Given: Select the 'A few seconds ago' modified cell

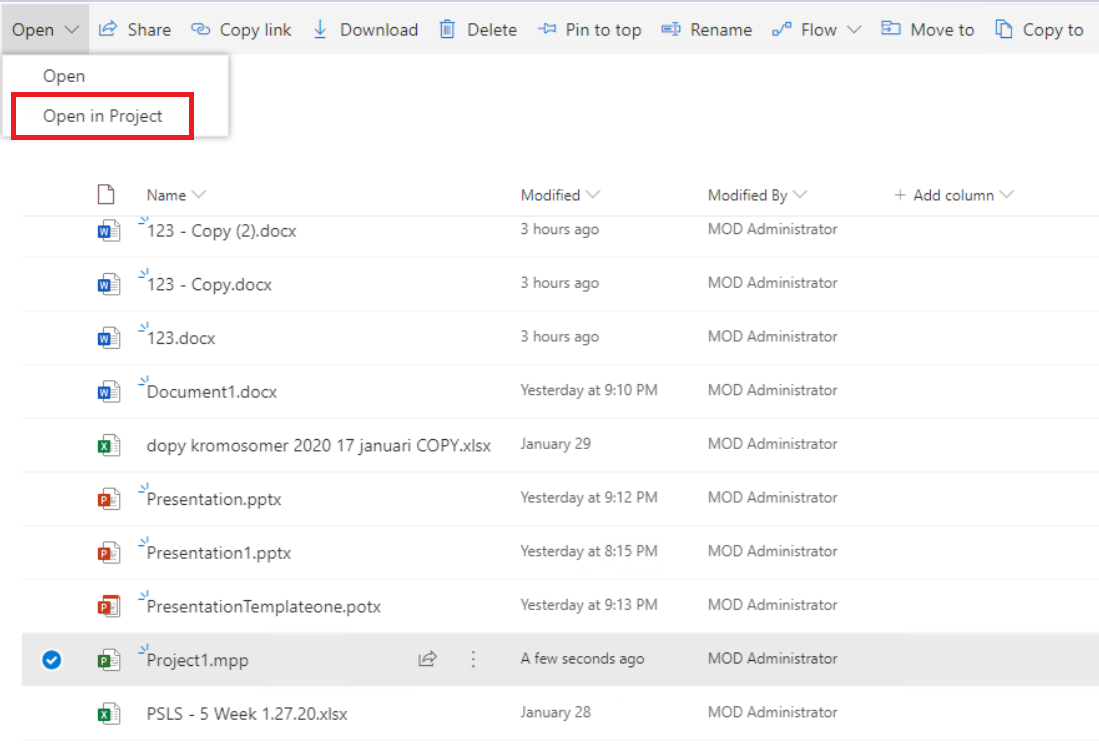Looking at the screenshot, I should pos(582,658).
